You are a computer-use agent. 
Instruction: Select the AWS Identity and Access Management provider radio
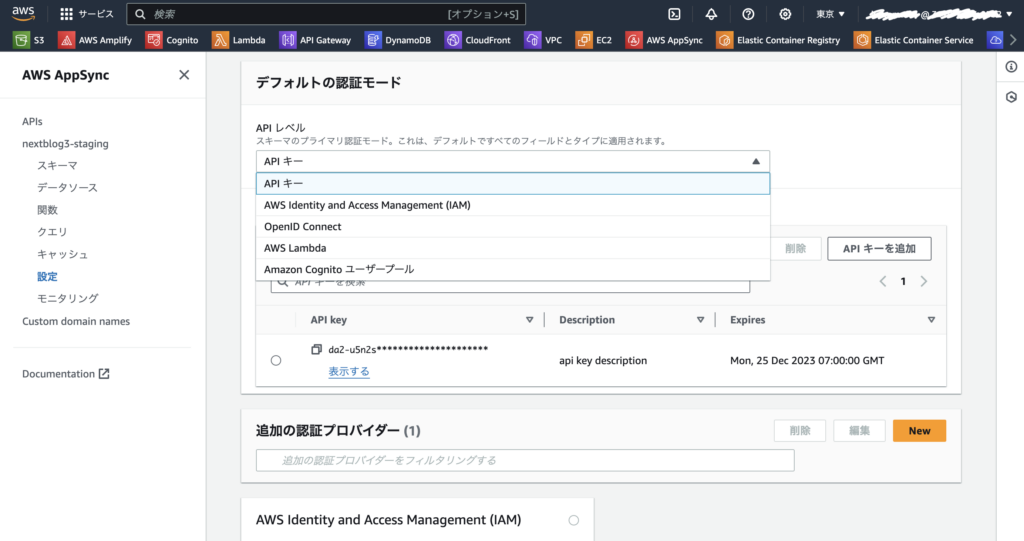point(573,521)
